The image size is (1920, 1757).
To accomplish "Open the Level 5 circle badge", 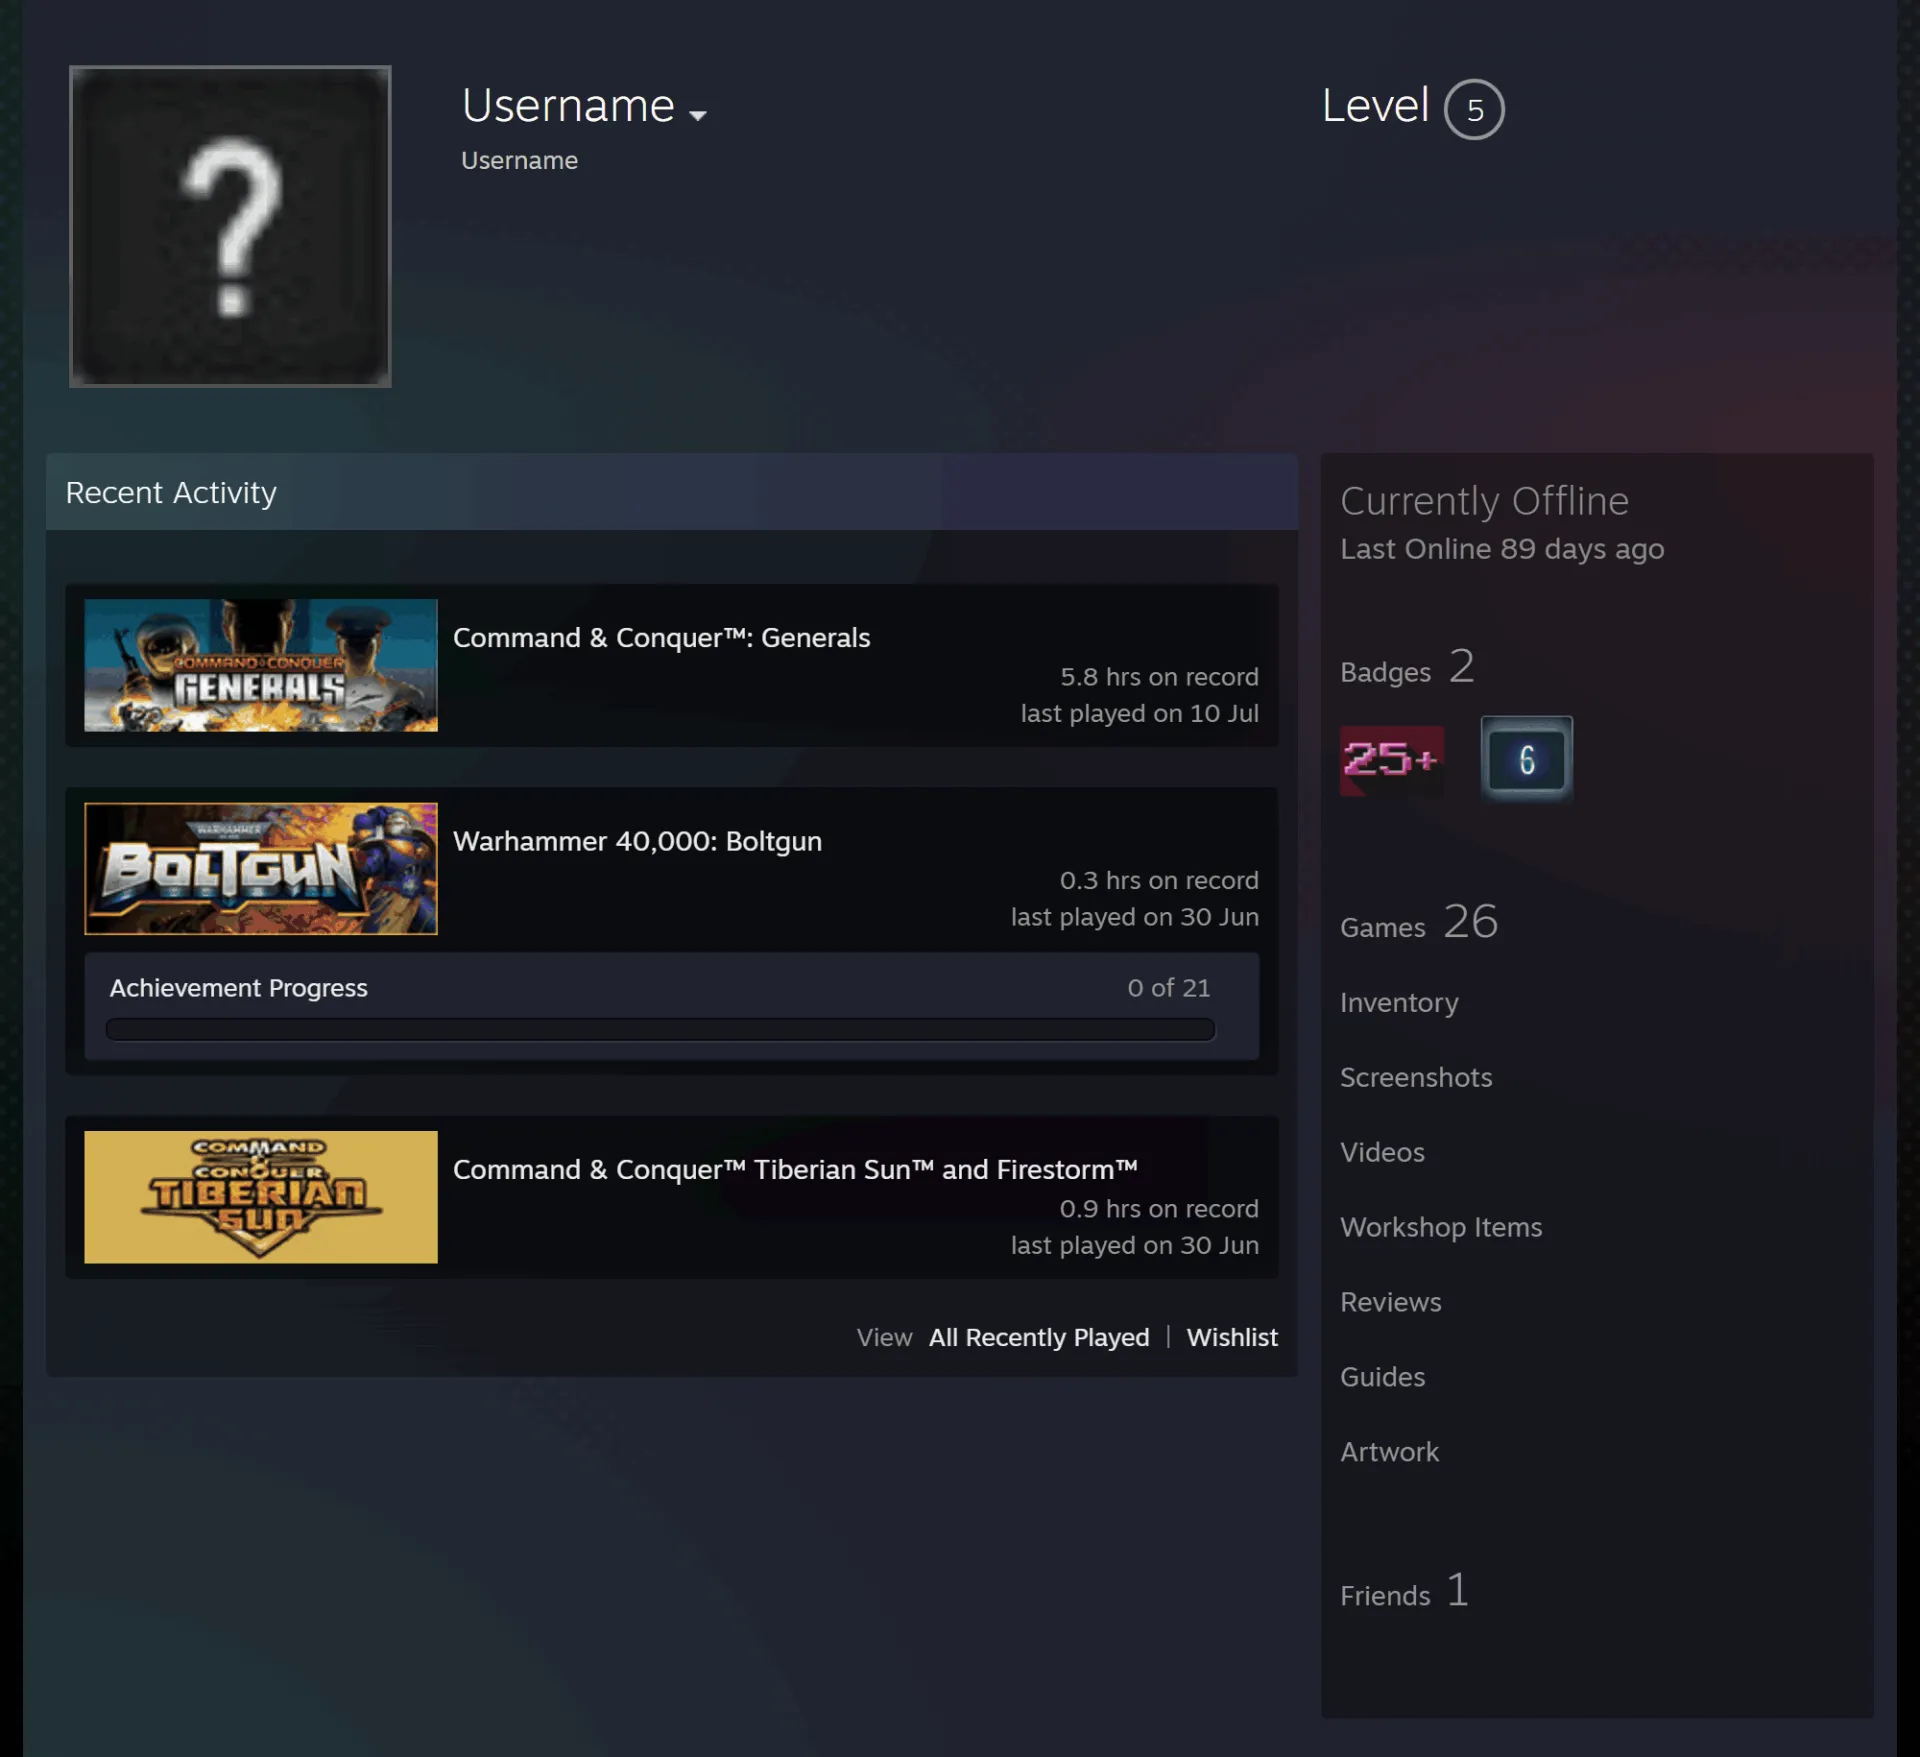I will [x=1474, y=109].
